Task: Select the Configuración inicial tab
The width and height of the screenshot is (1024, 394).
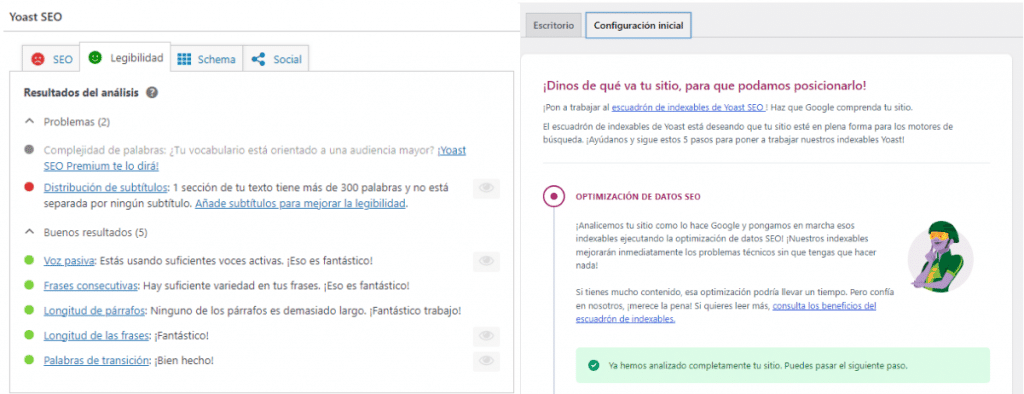Action: [638, 26]
